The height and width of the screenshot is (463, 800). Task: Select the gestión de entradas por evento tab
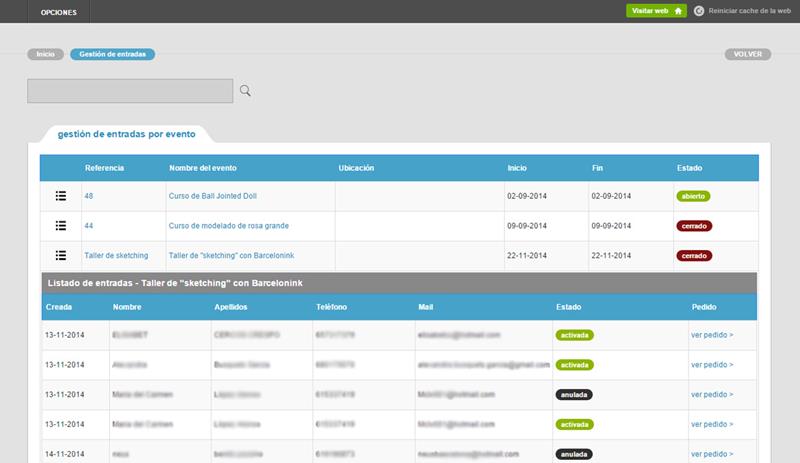click(126, 133)
